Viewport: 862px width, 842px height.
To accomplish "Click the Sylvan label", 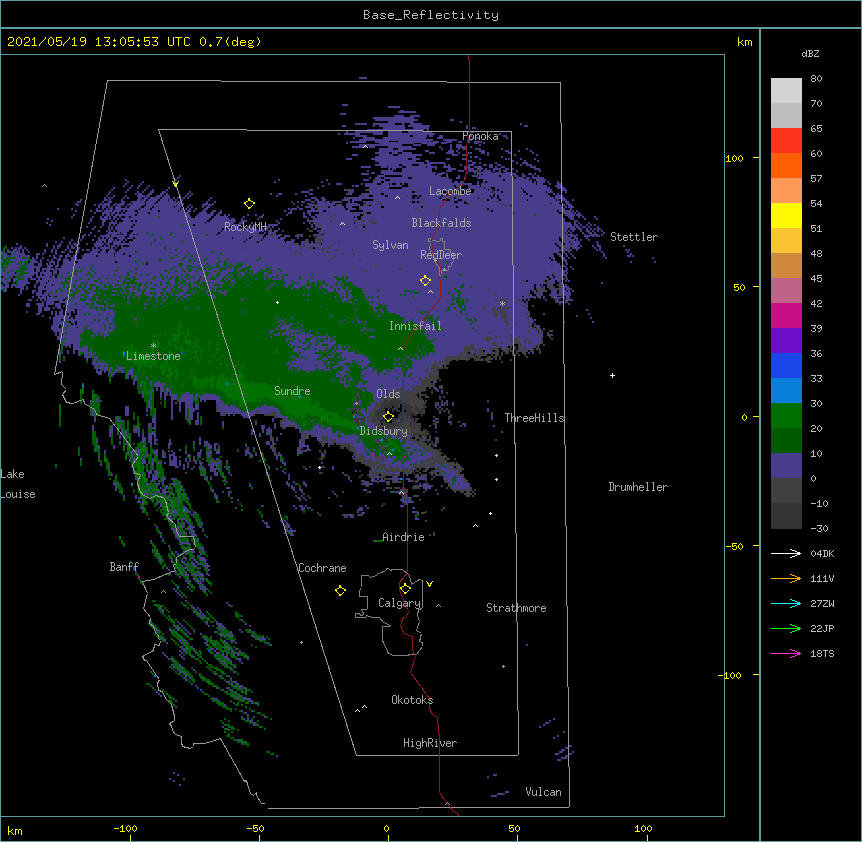I will [x=390, y=245].
